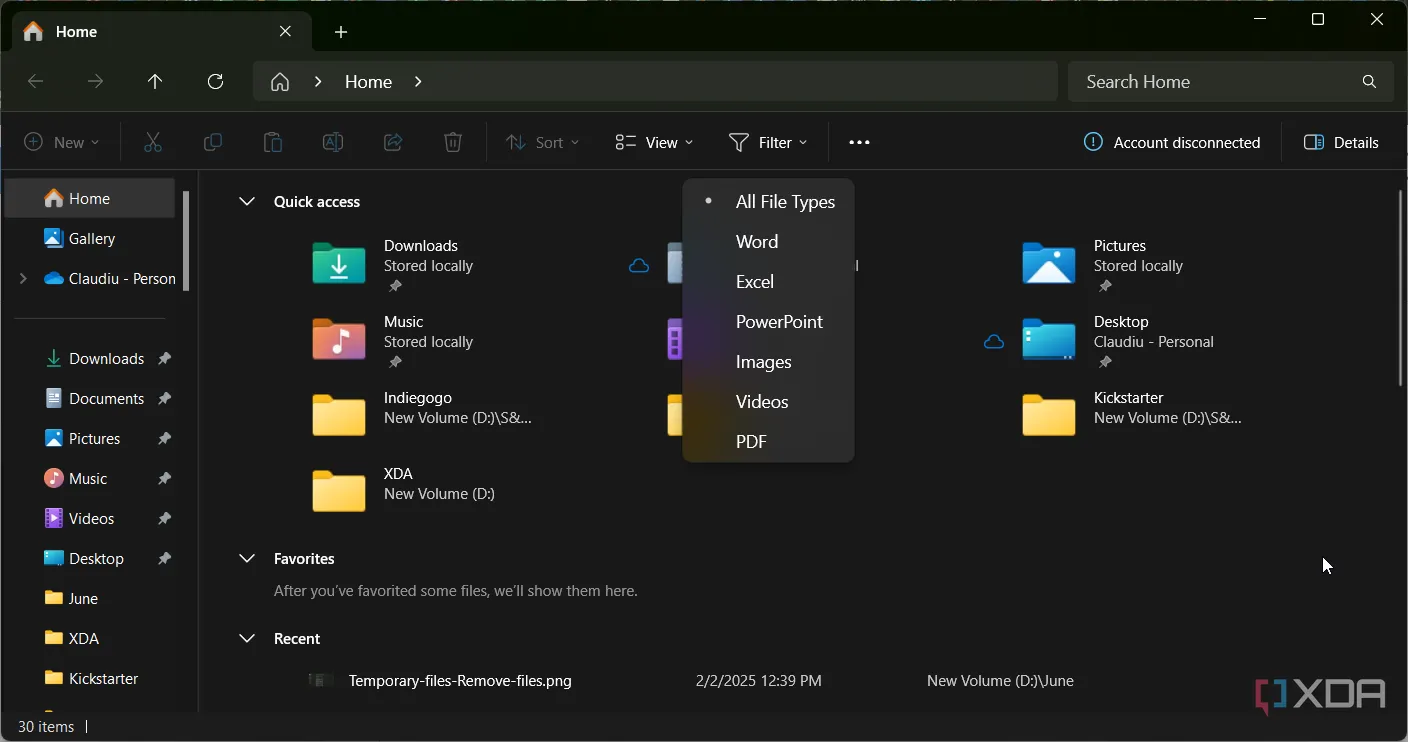1408x742 pixels.
Task: Click Home text in address bar
Action: (x=368, y=82)
